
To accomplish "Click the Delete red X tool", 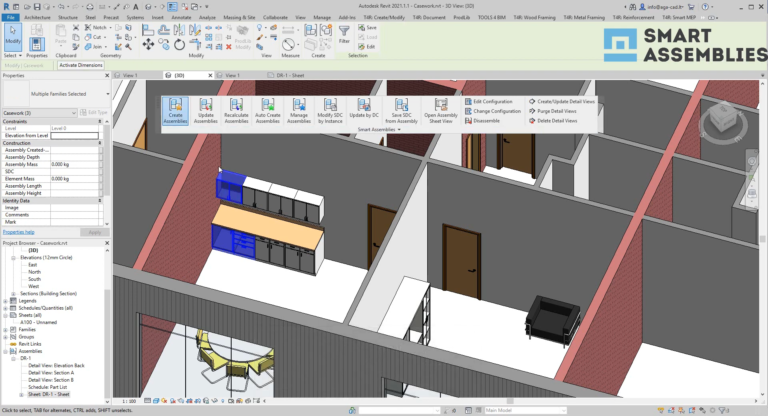I will pos(228,47).
